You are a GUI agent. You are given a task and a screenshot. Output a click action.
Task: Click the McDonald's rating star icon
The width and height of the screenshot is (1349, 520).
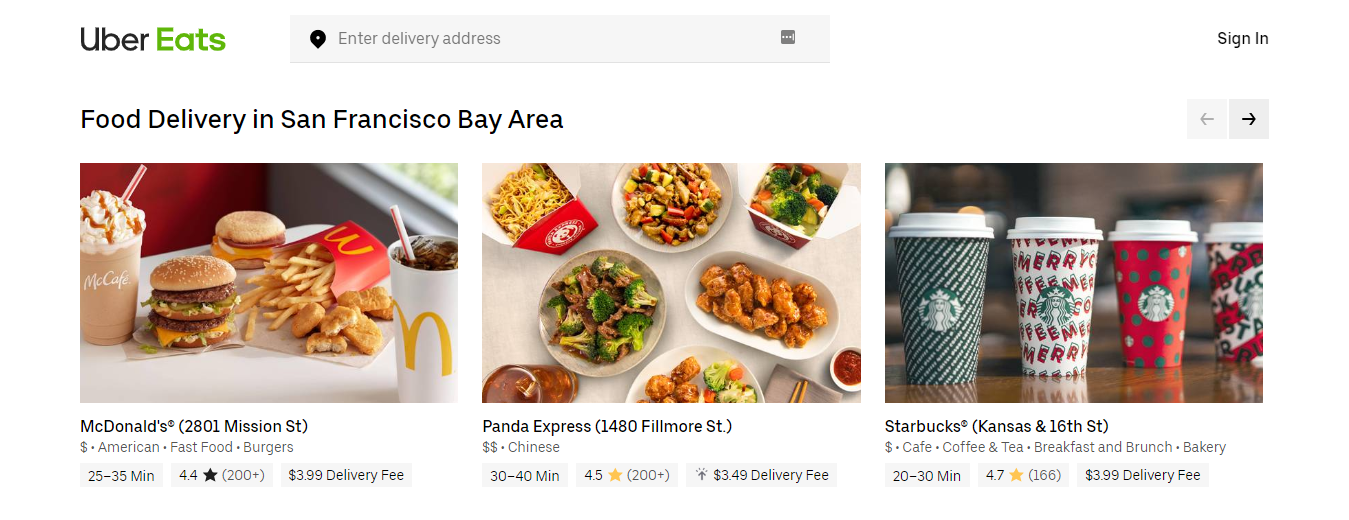(210, 476)
